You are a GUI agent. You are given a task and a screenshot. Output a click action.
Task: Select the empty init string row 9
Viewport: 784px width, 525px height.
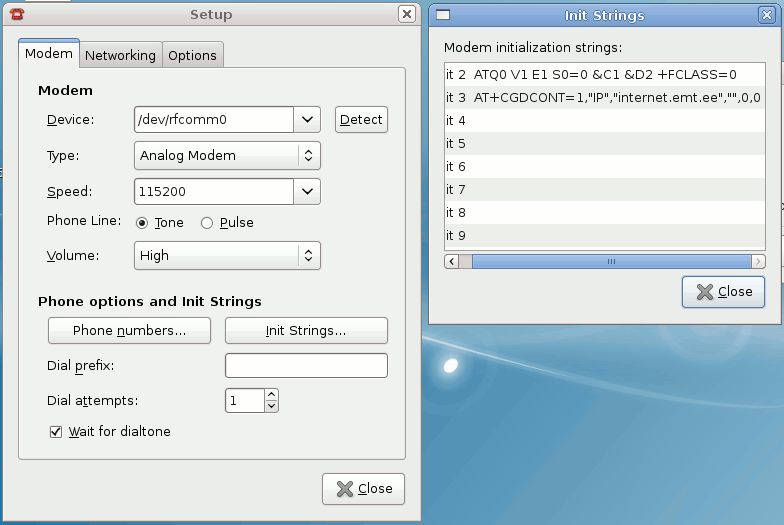[x=604, y=236]
